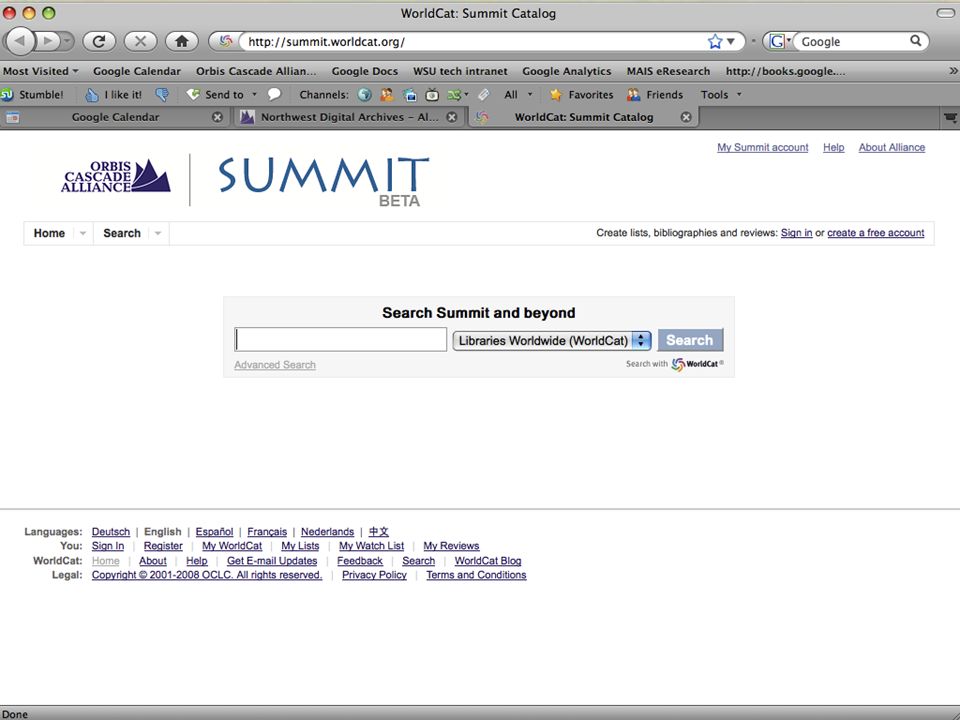Open StumbleUpon Favorites
Viewport: 960px width, 720px height.
point(582,94)
